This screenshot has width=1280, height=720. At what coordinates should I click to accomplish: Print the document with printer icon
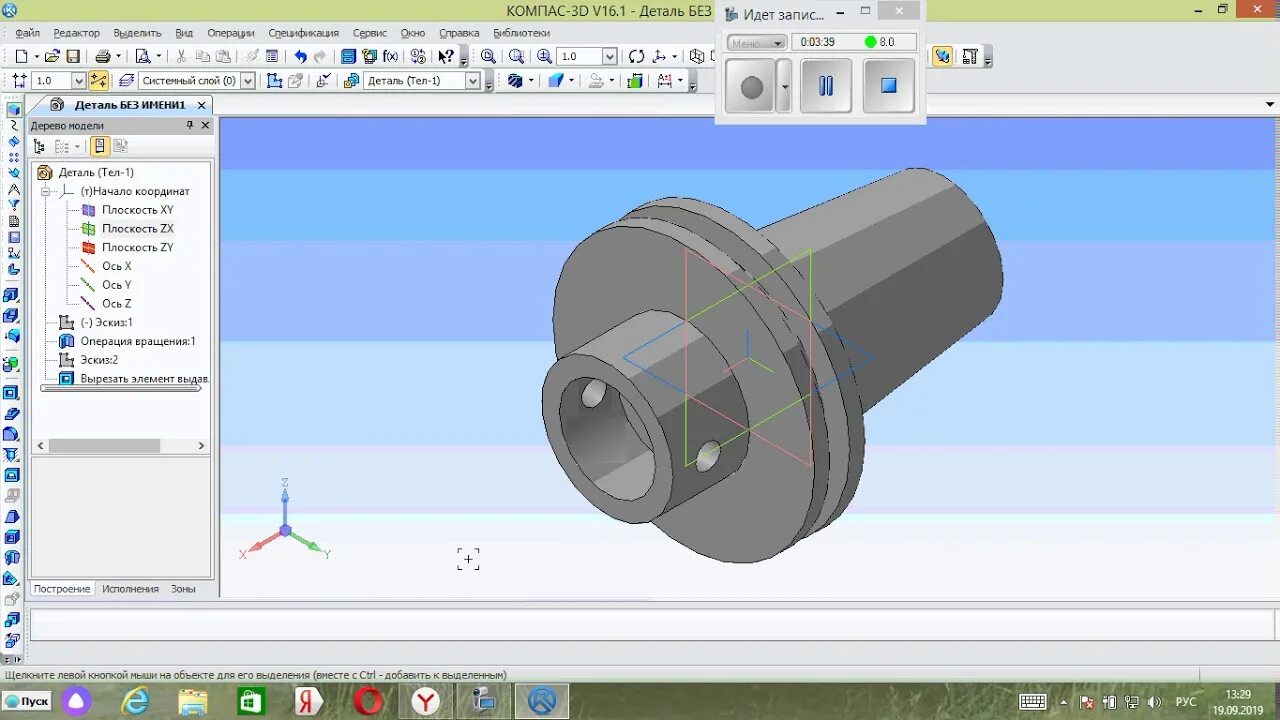click(102, 56)
